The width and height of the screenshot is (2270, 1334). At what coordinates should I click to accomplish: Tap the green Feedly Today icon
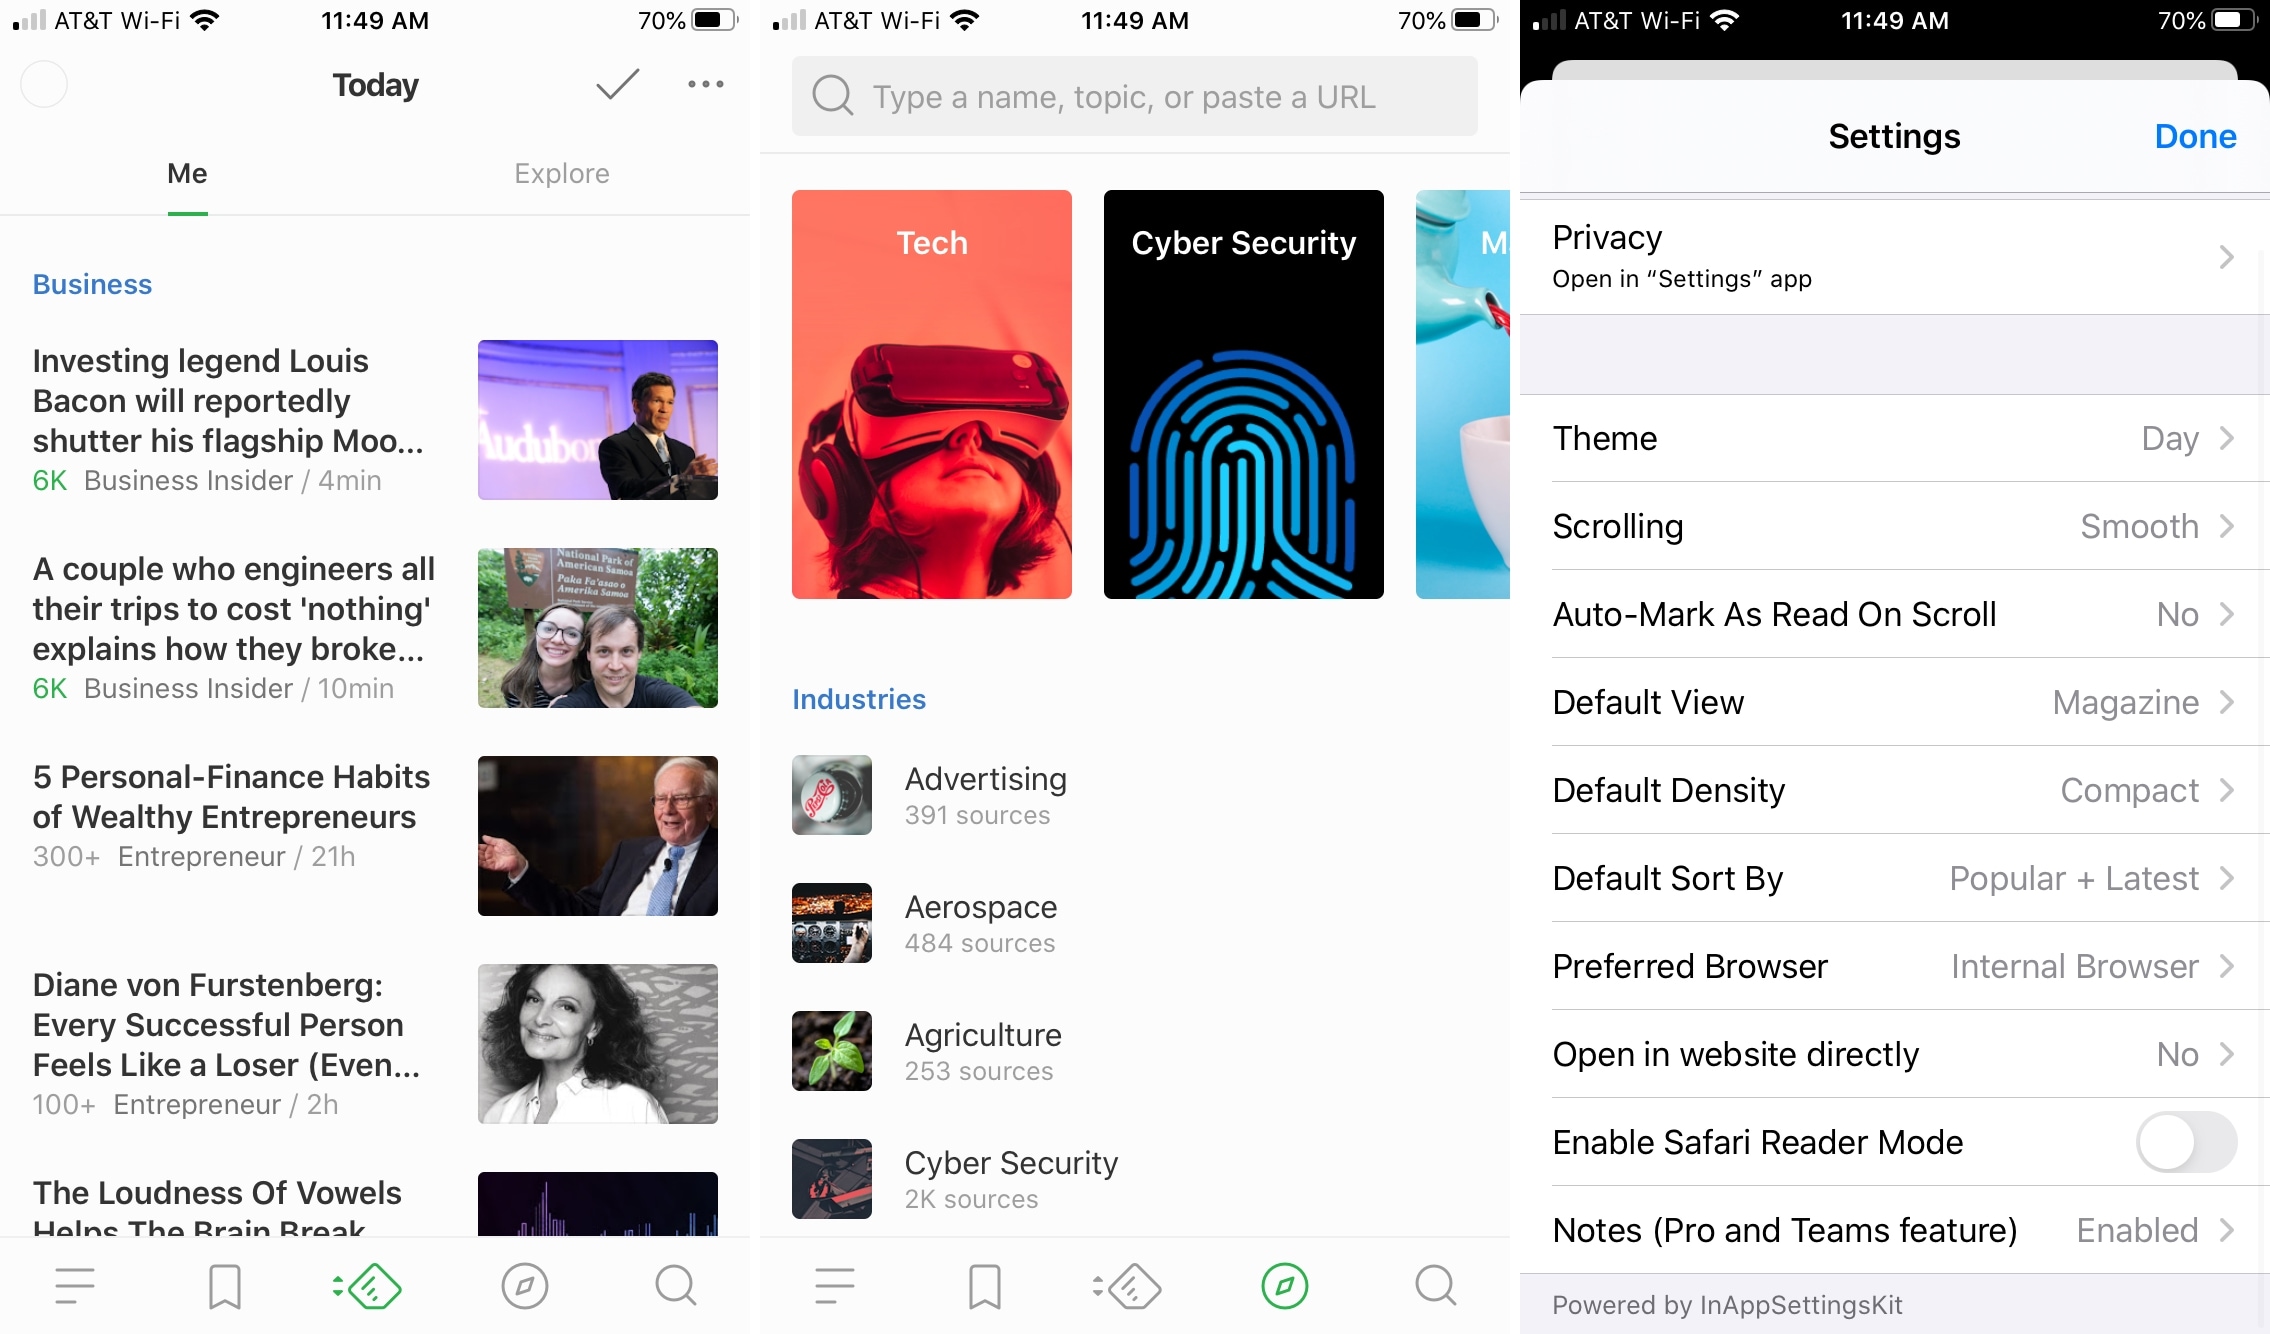click(369, 1286)
